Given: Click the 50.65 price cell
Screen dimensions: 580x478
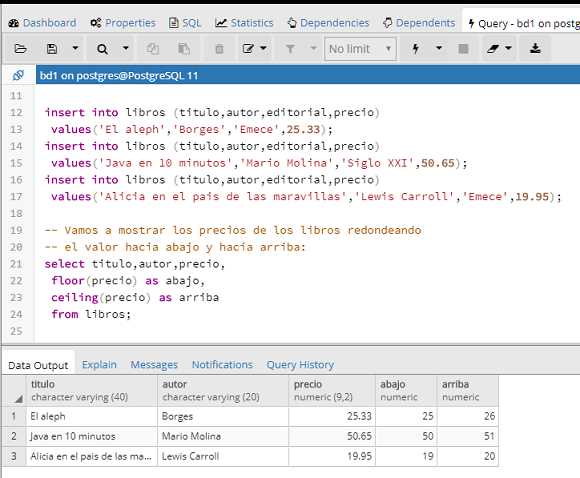Looking at the screenshot, I should point(332,436).
